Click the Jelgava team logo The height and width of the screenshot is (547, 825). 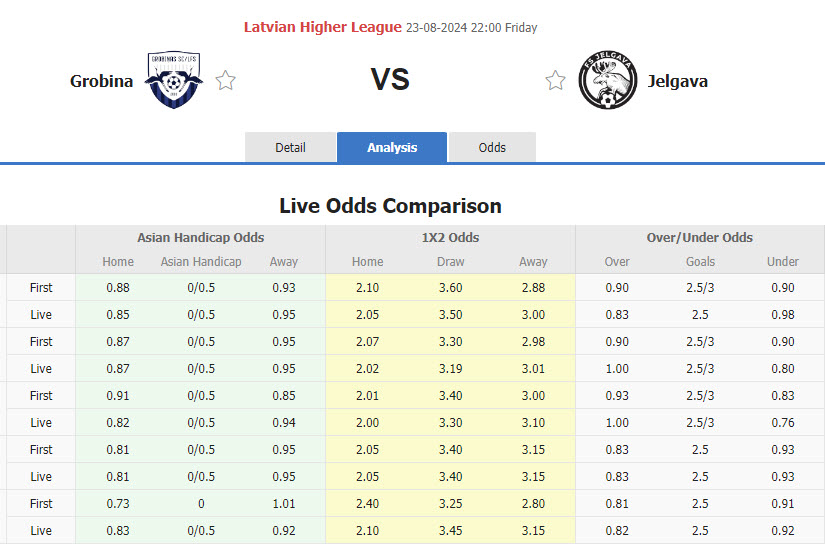tap(608, 80)
